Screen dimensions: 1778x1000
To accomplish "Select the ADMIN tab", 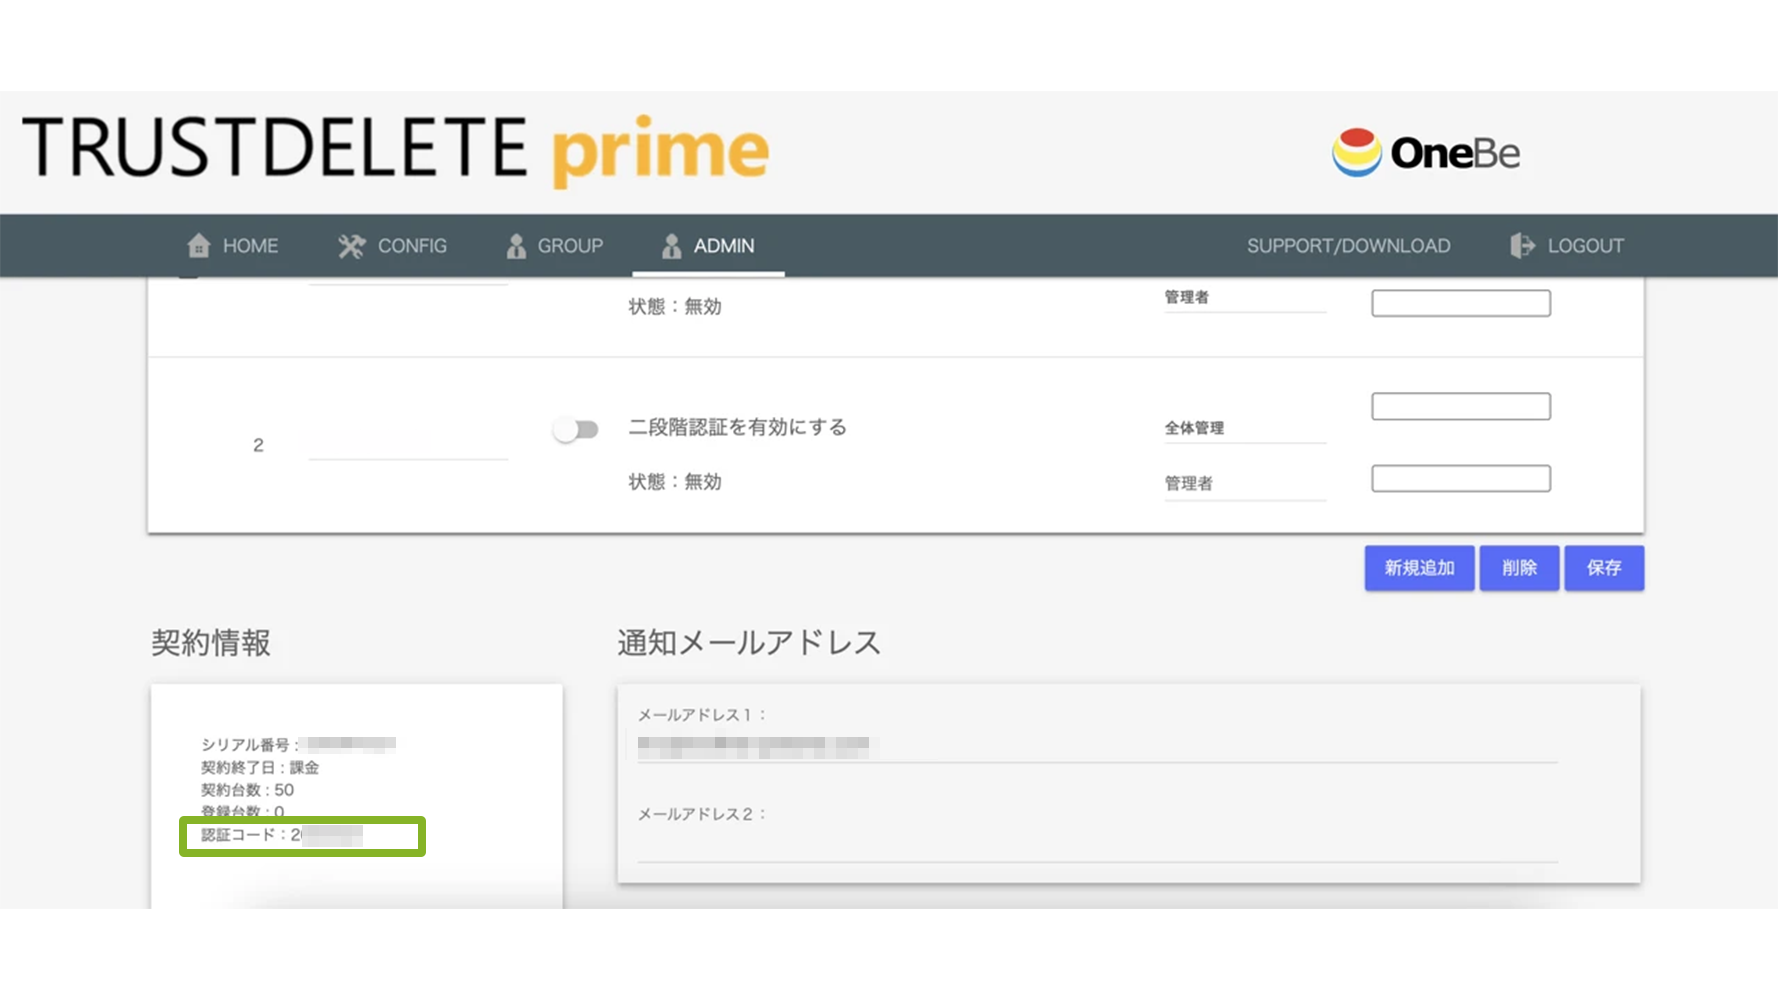I will (x=709, y=245).
